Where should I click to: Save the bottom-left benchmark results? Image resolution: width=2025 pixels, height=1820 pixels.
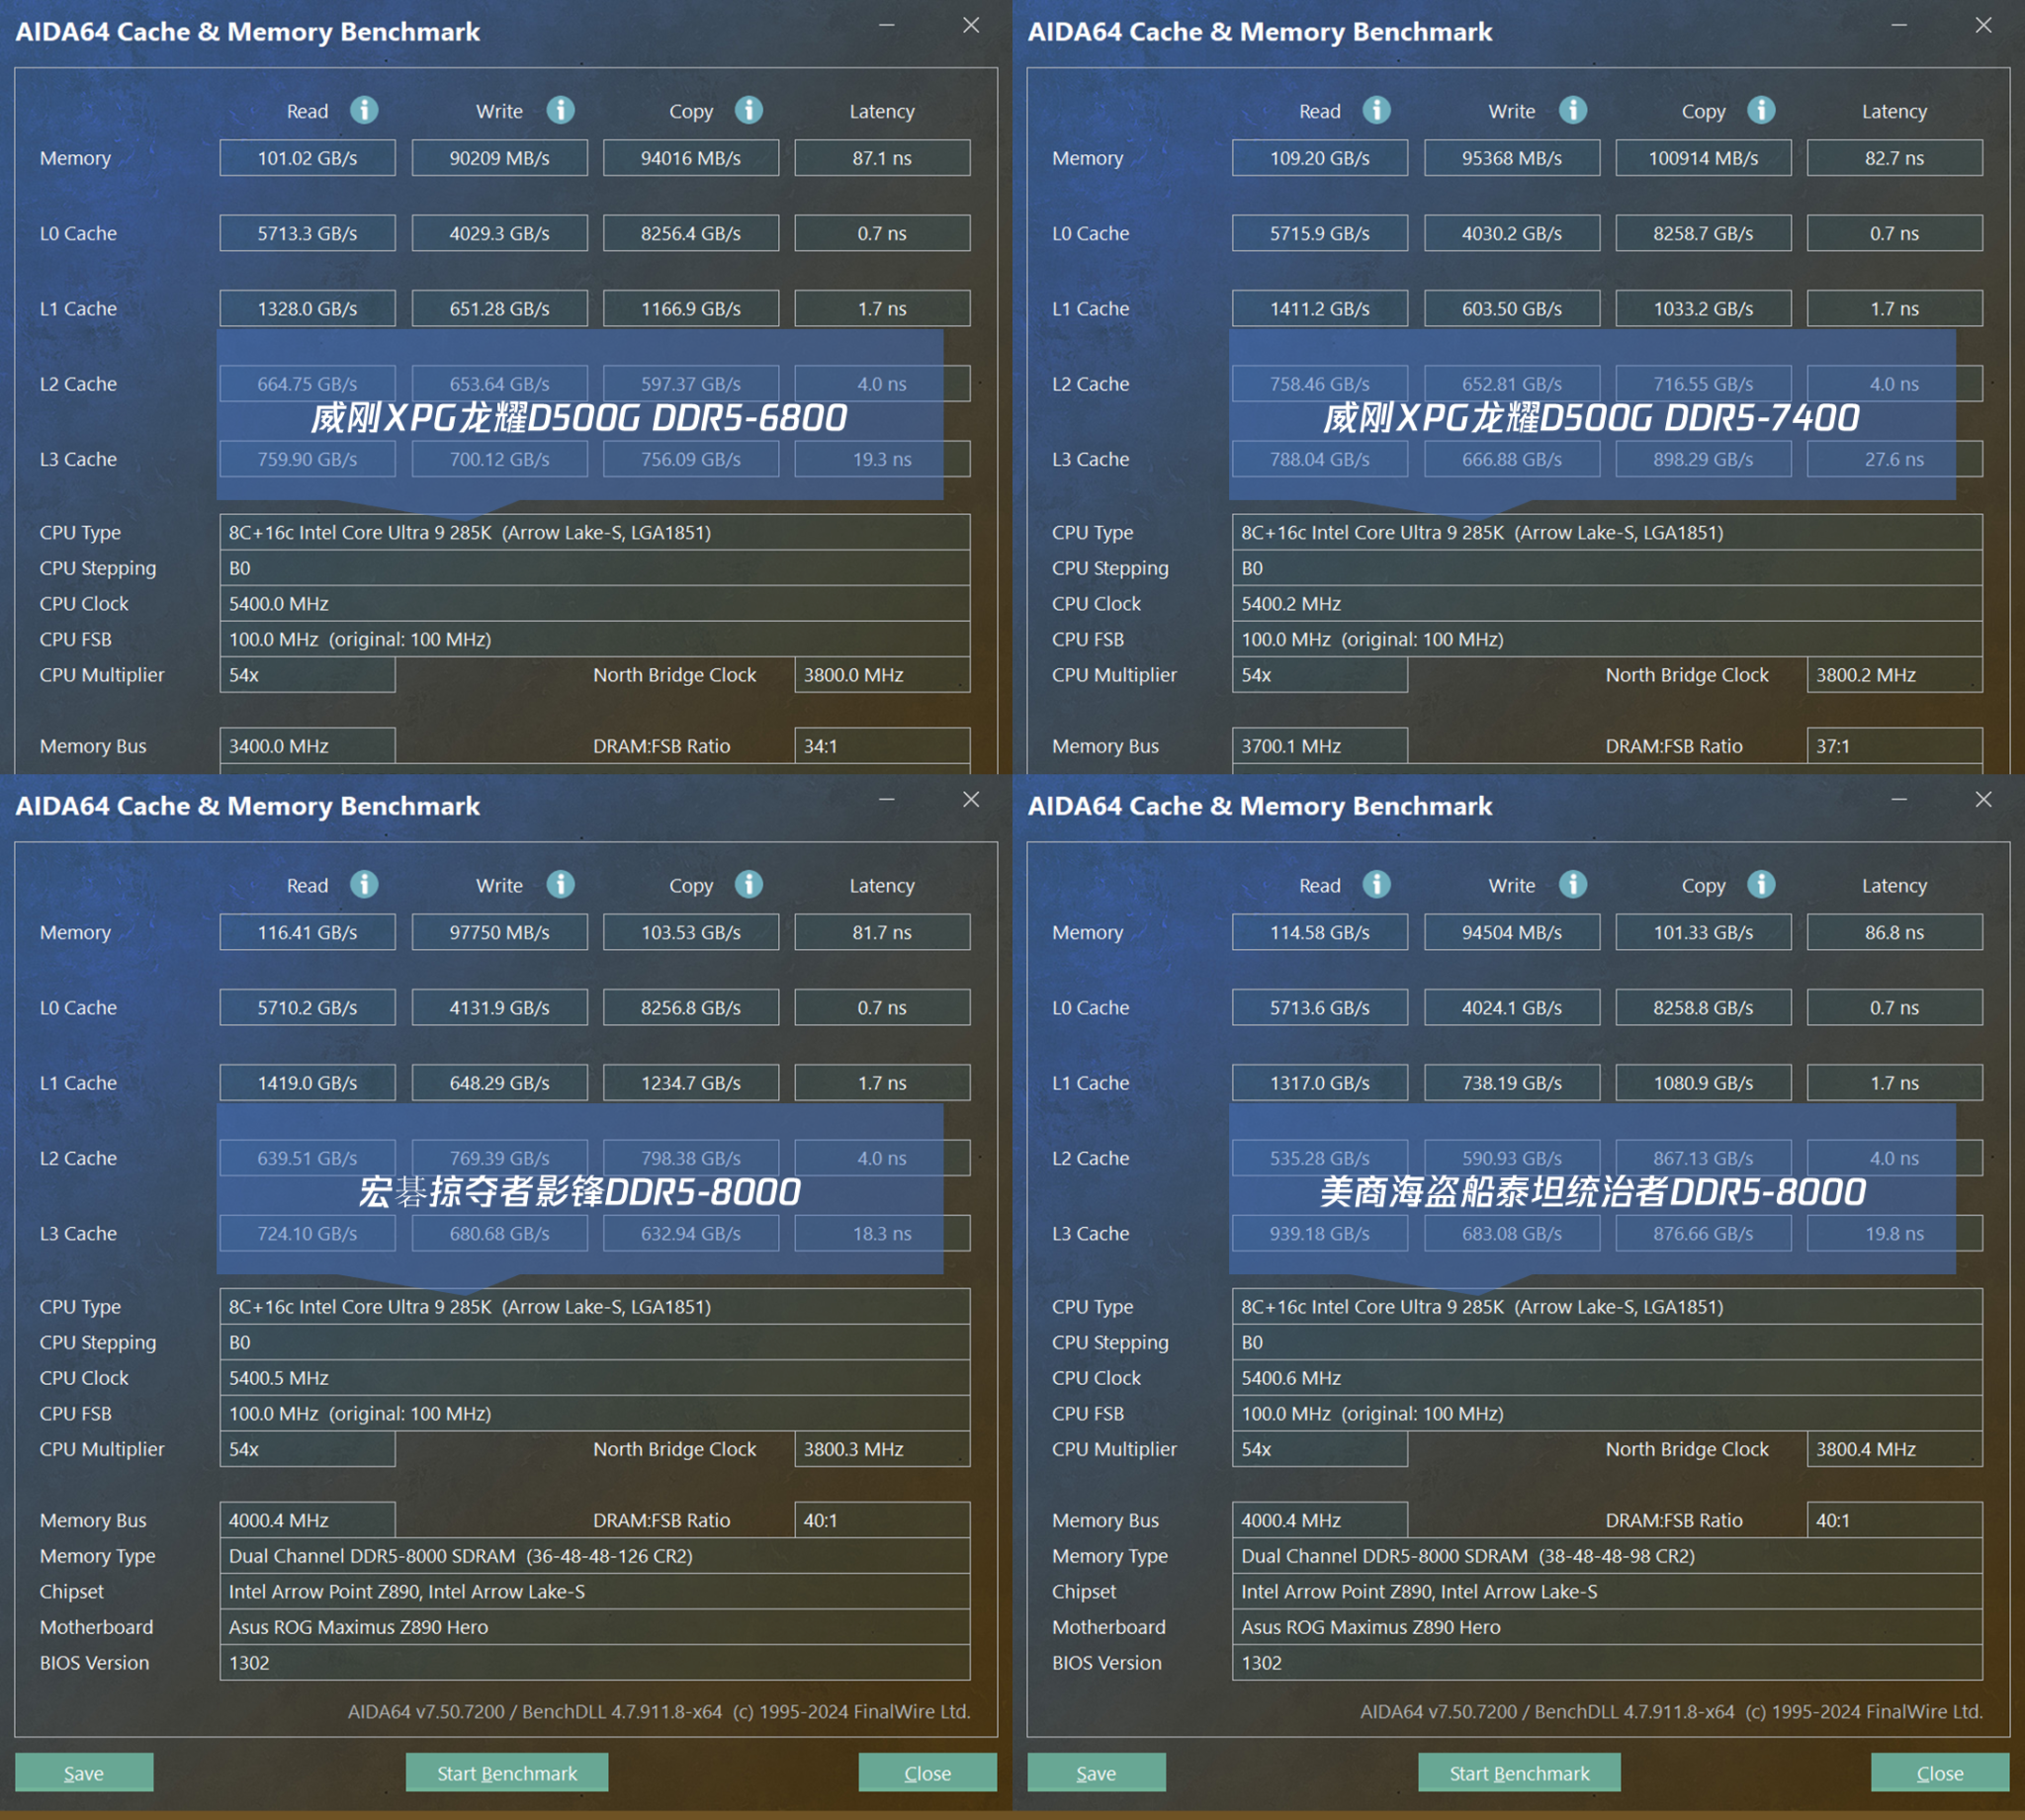click(x=84, y=1773)
